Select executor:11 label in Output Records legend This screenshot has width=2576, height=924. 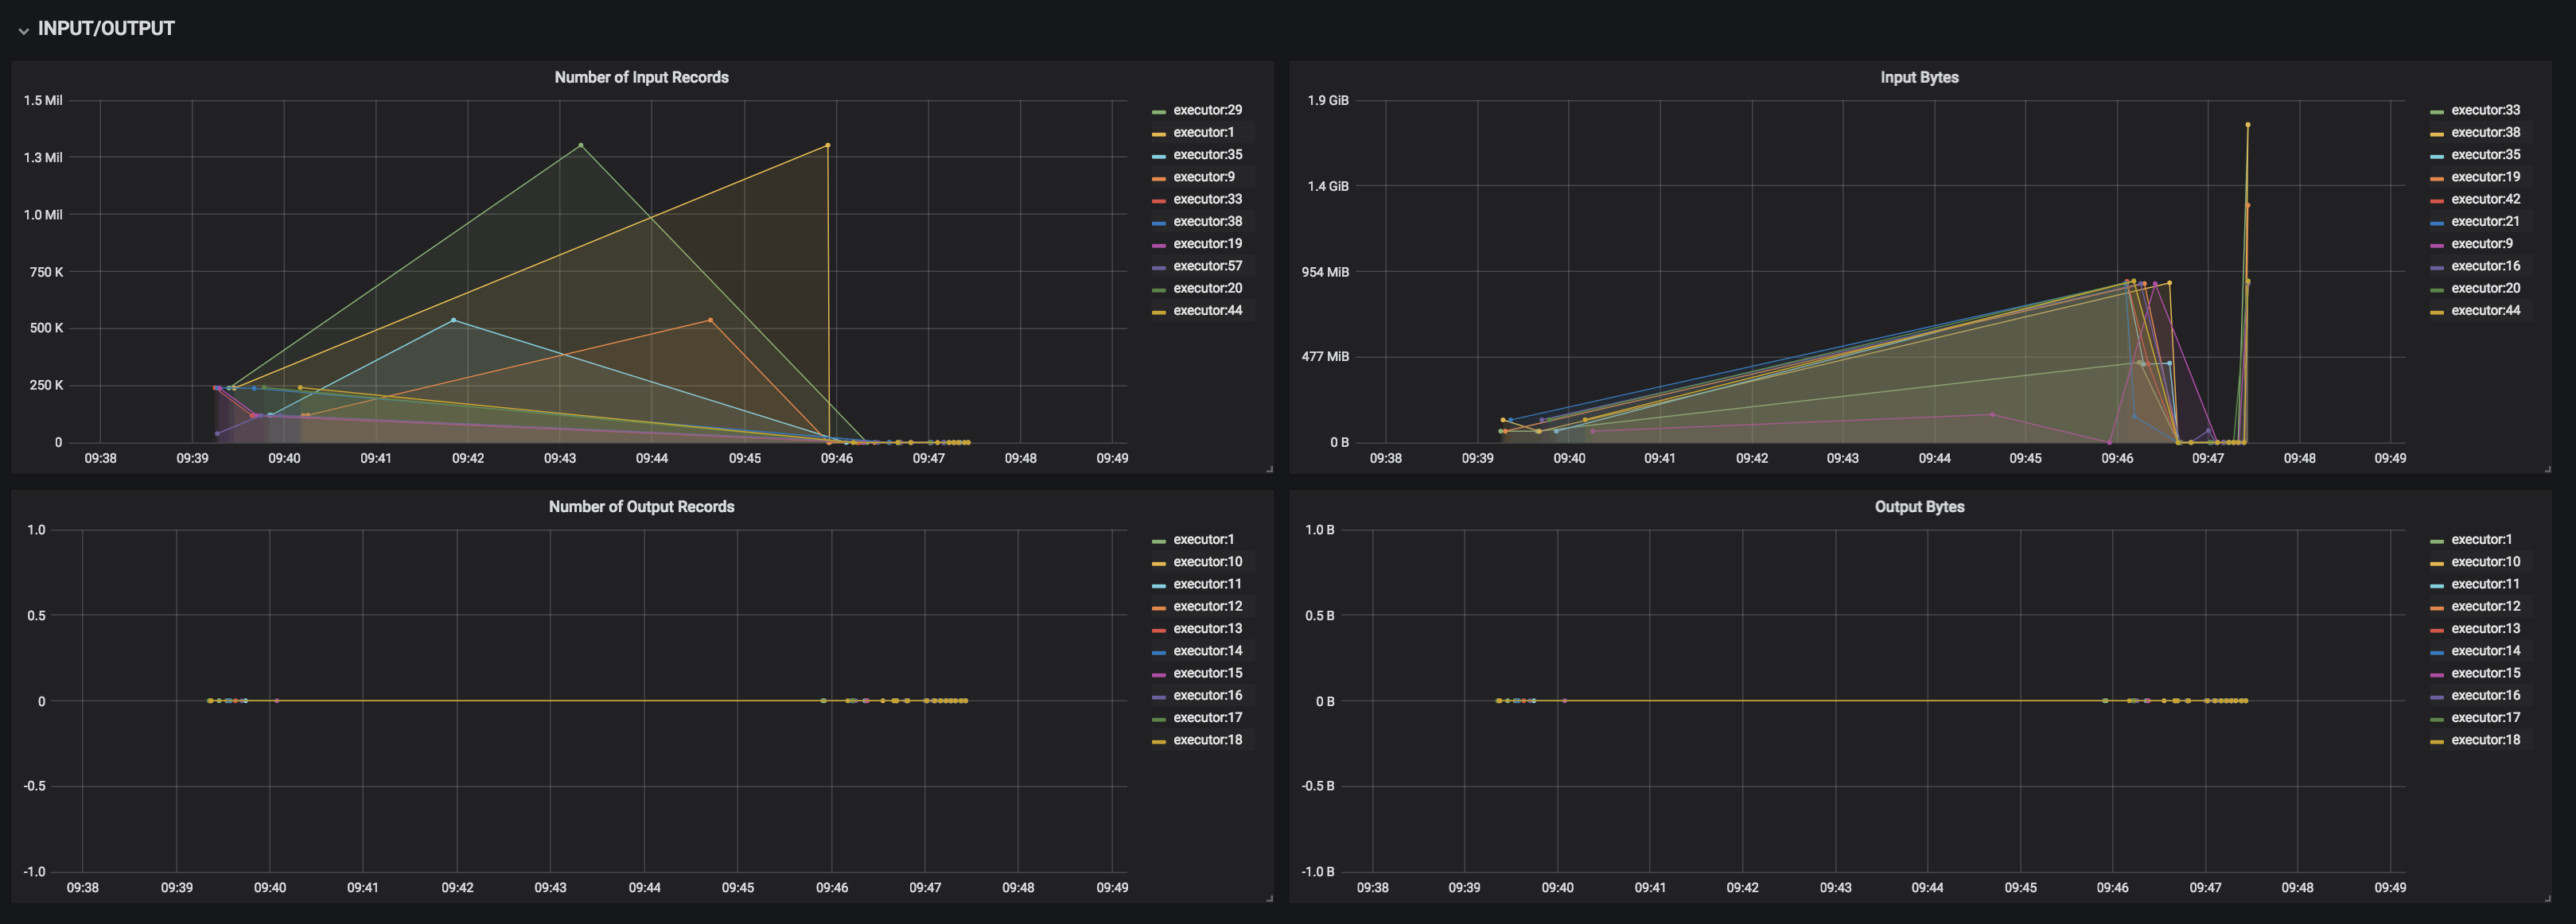(x=1207, y=584)
